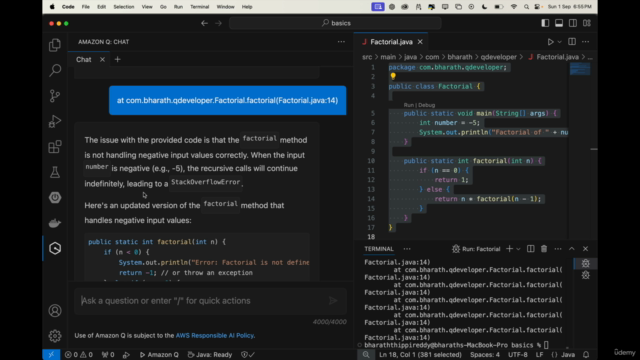Expand the new terminal launch profile dropdown
The width and height of the screenshot is (640, 360).
coord(518,249)
